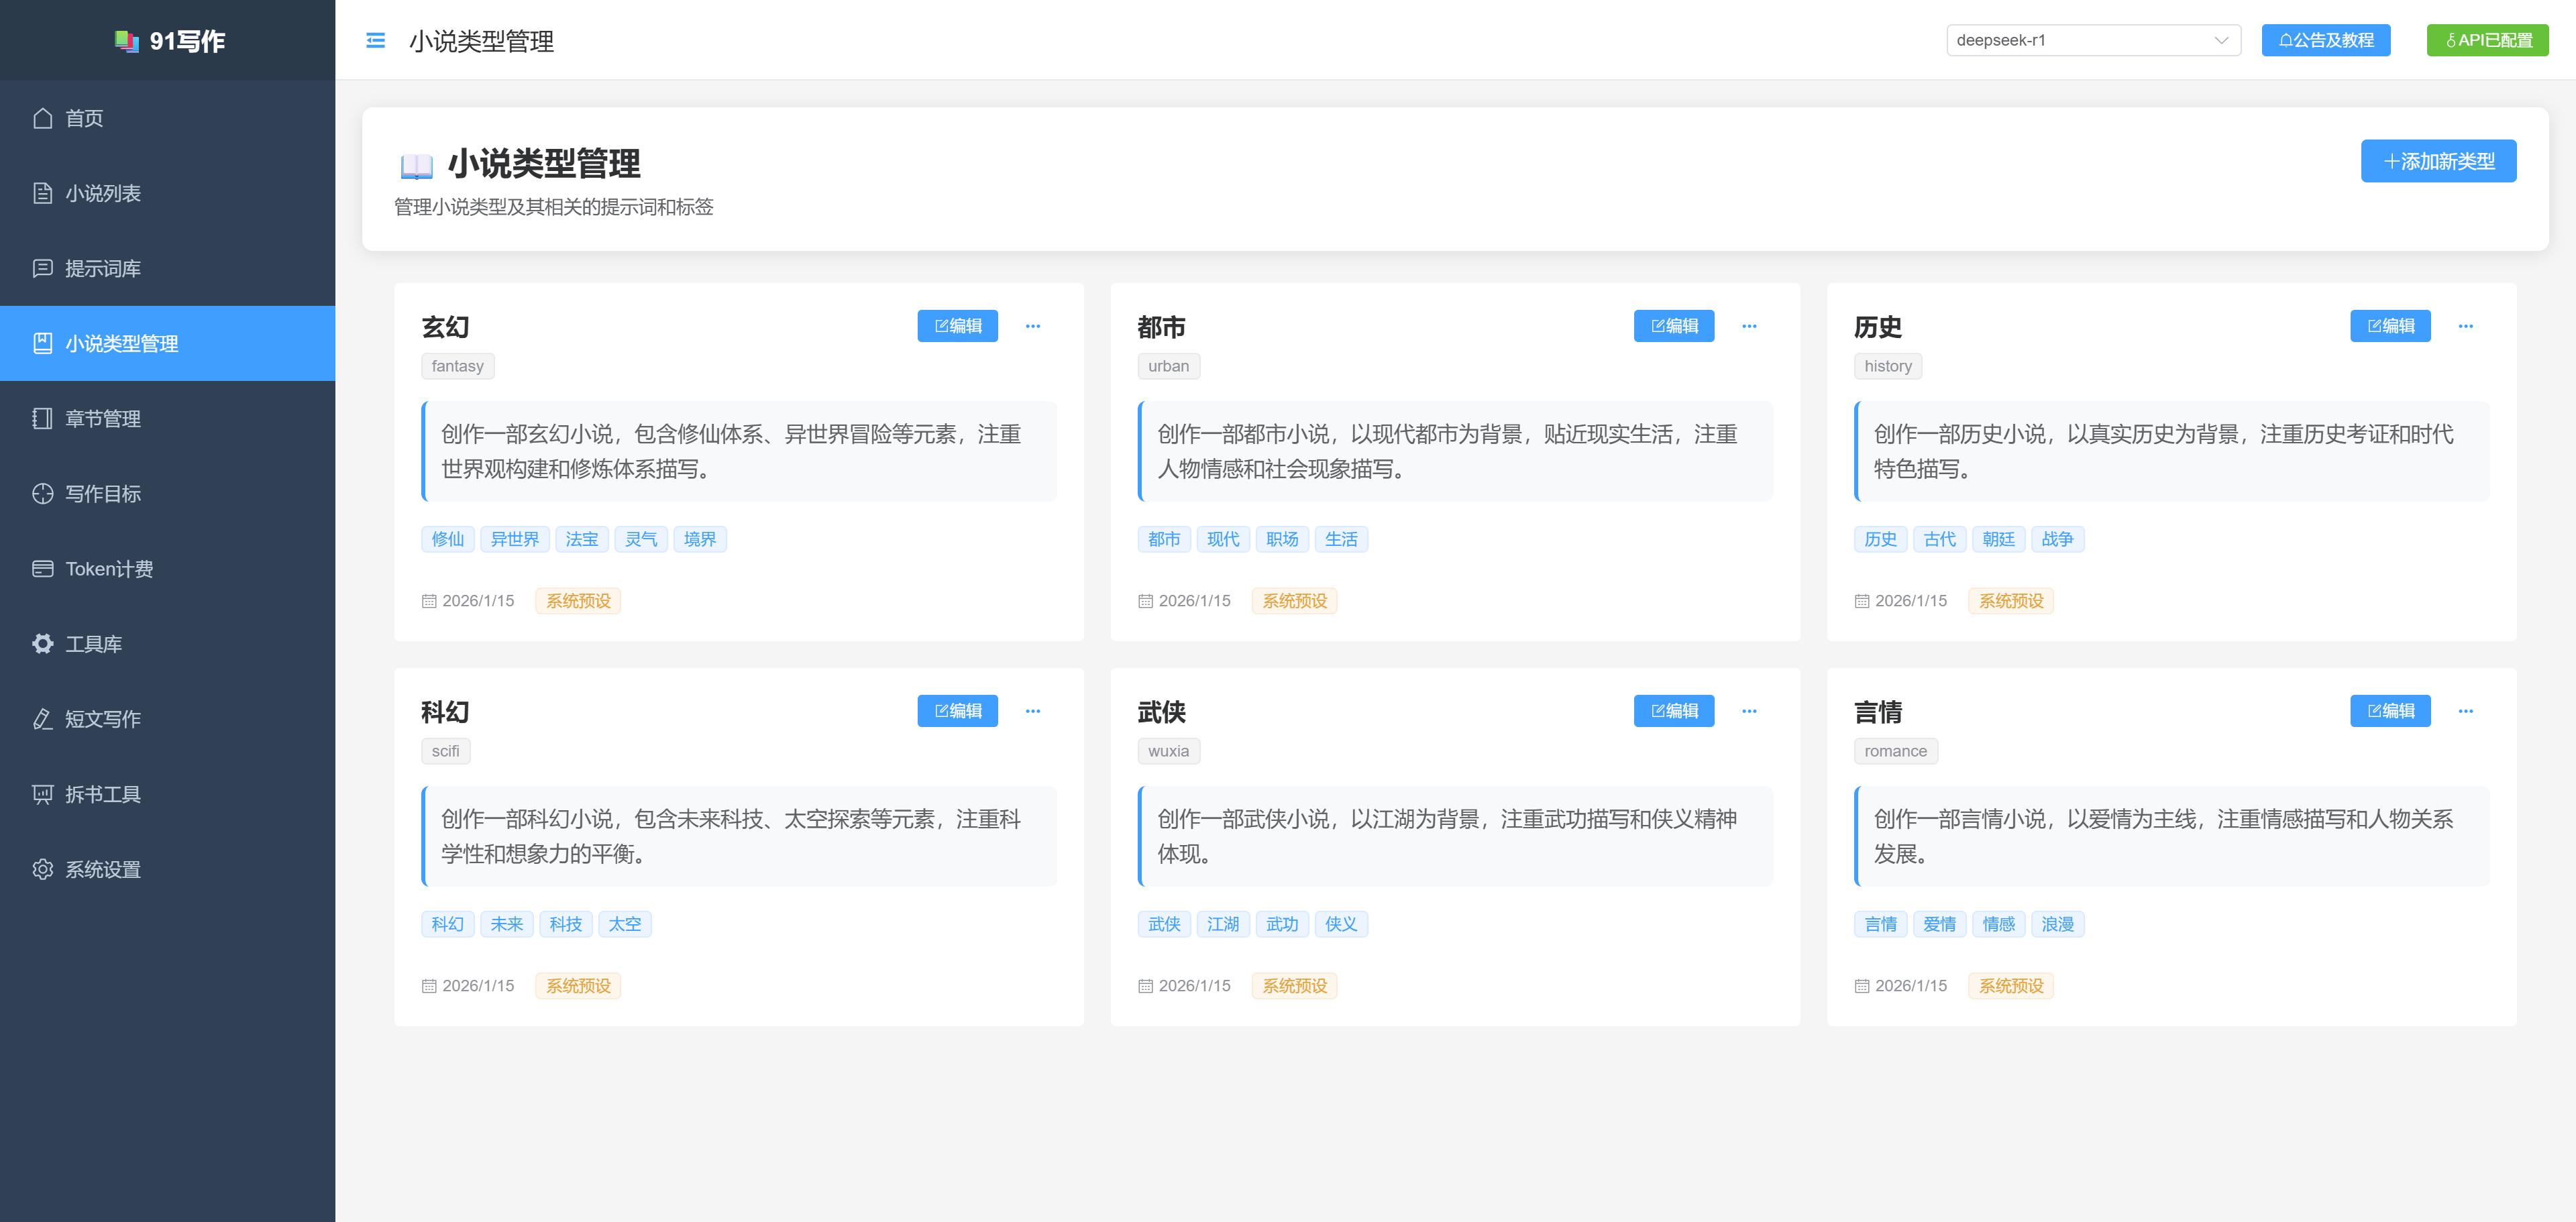
Task: Edit the 都市 novel type
Action: (1673, 326)
